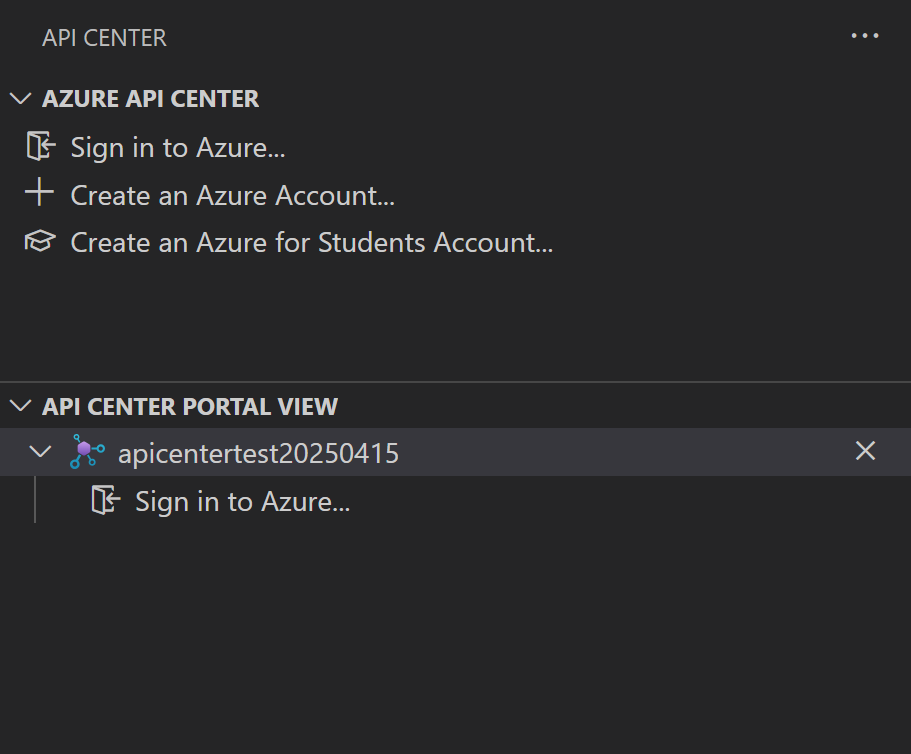Screen dimensions: 911x754
Task: Open the More Actions ellipsis menu
Action: [864, 36]
